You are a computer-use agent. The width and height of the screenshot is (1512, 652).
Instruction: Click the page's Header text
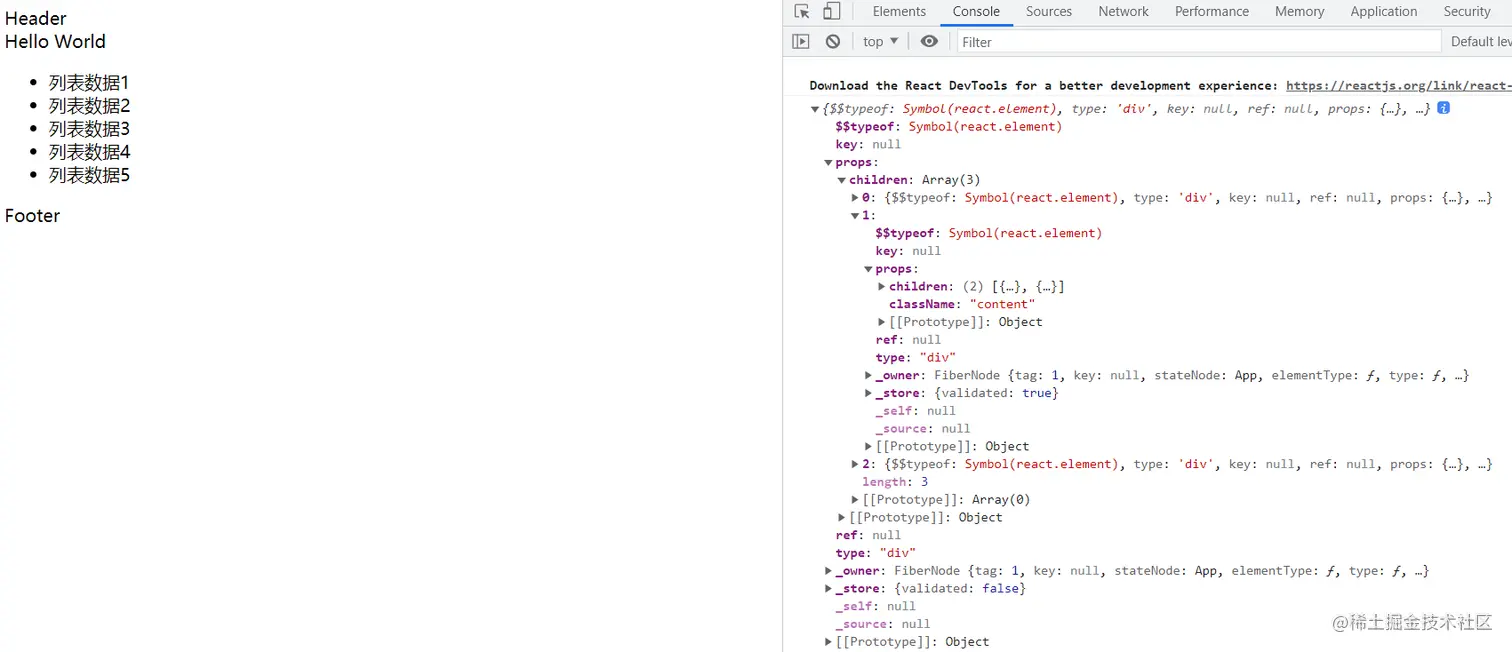36,18
